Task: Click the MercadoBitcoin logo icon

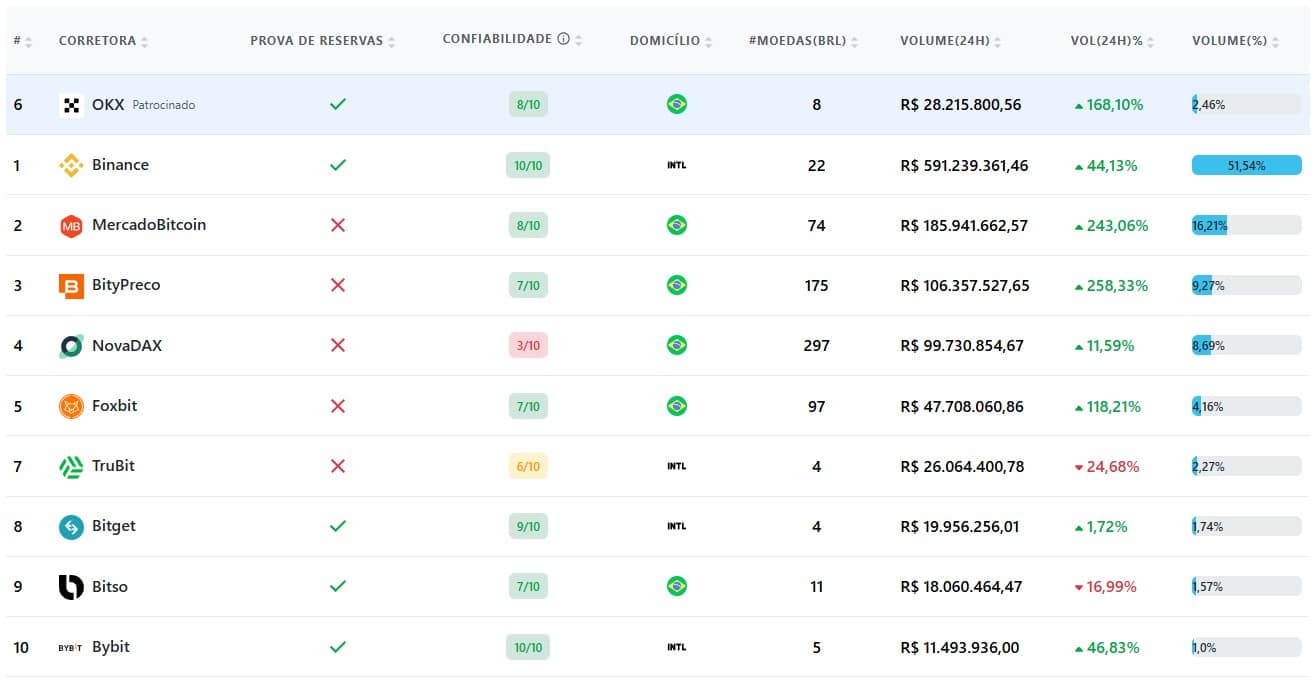Action: coord(71,225)
